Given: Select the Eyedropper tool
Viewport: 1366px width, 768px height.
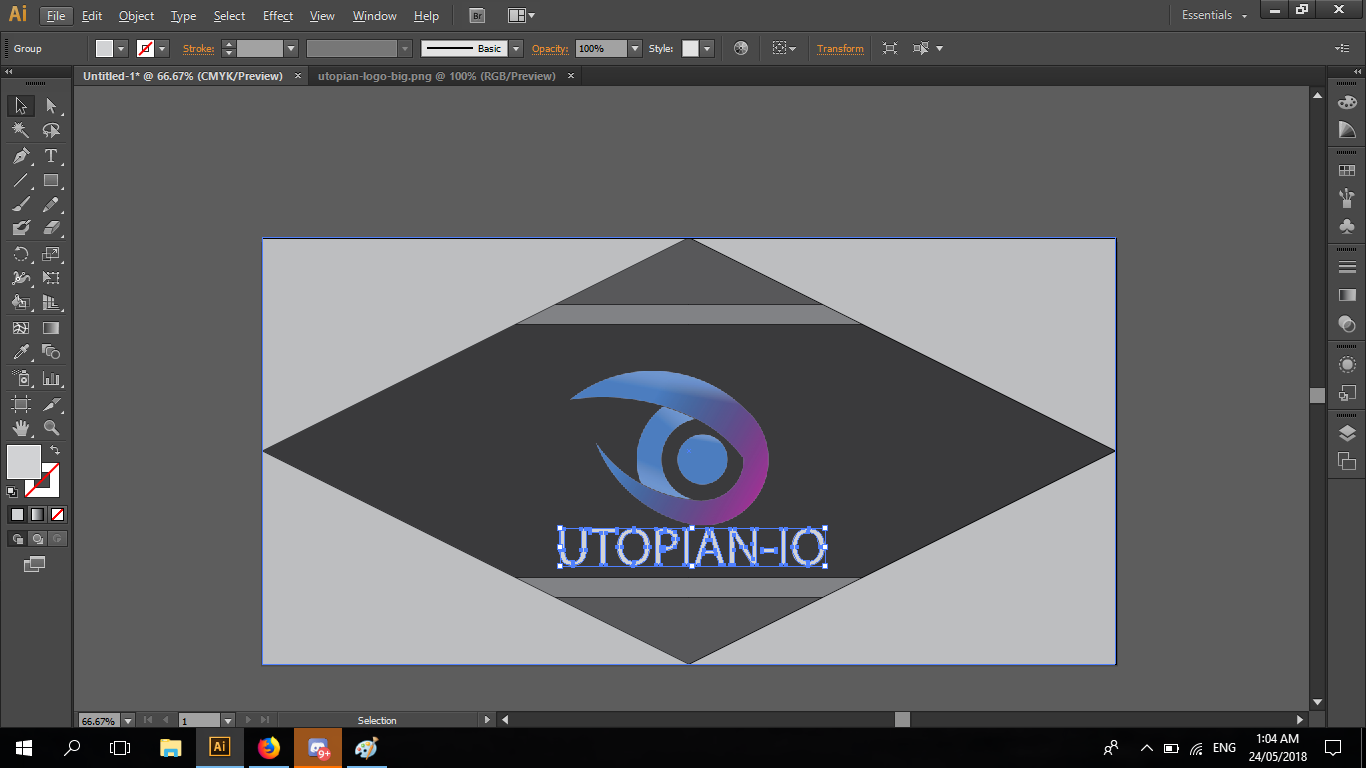Looking at the screenshot, I should 20,352.
